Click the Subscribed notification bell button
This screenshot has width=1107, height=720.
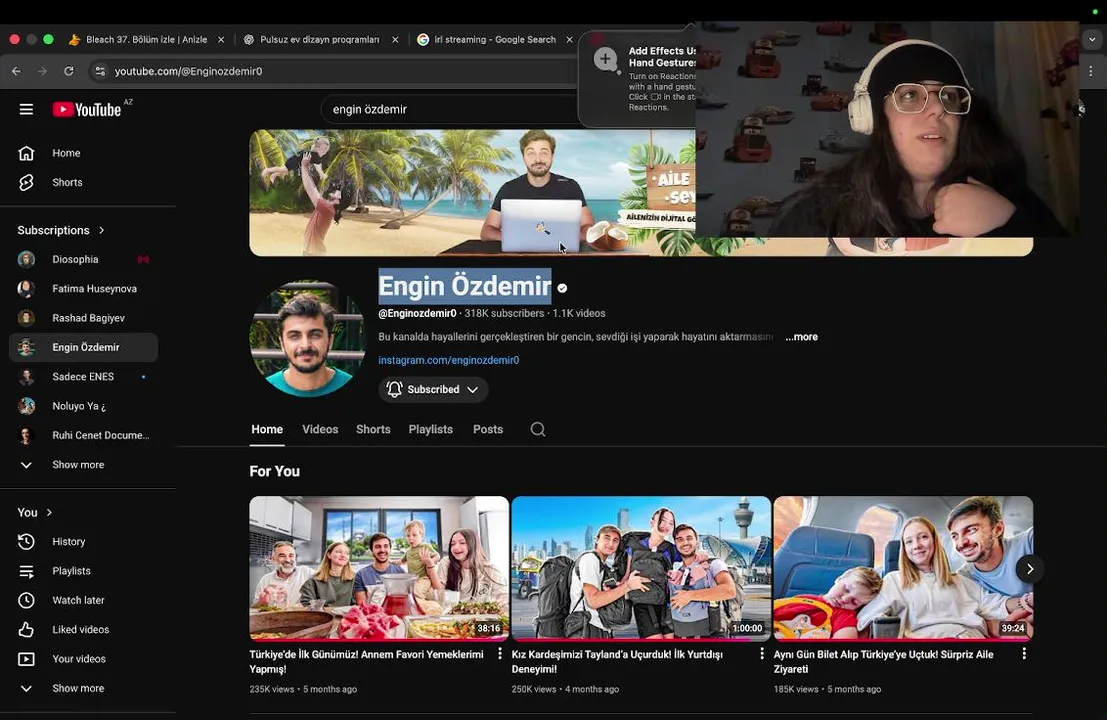[x=433, y=390]
